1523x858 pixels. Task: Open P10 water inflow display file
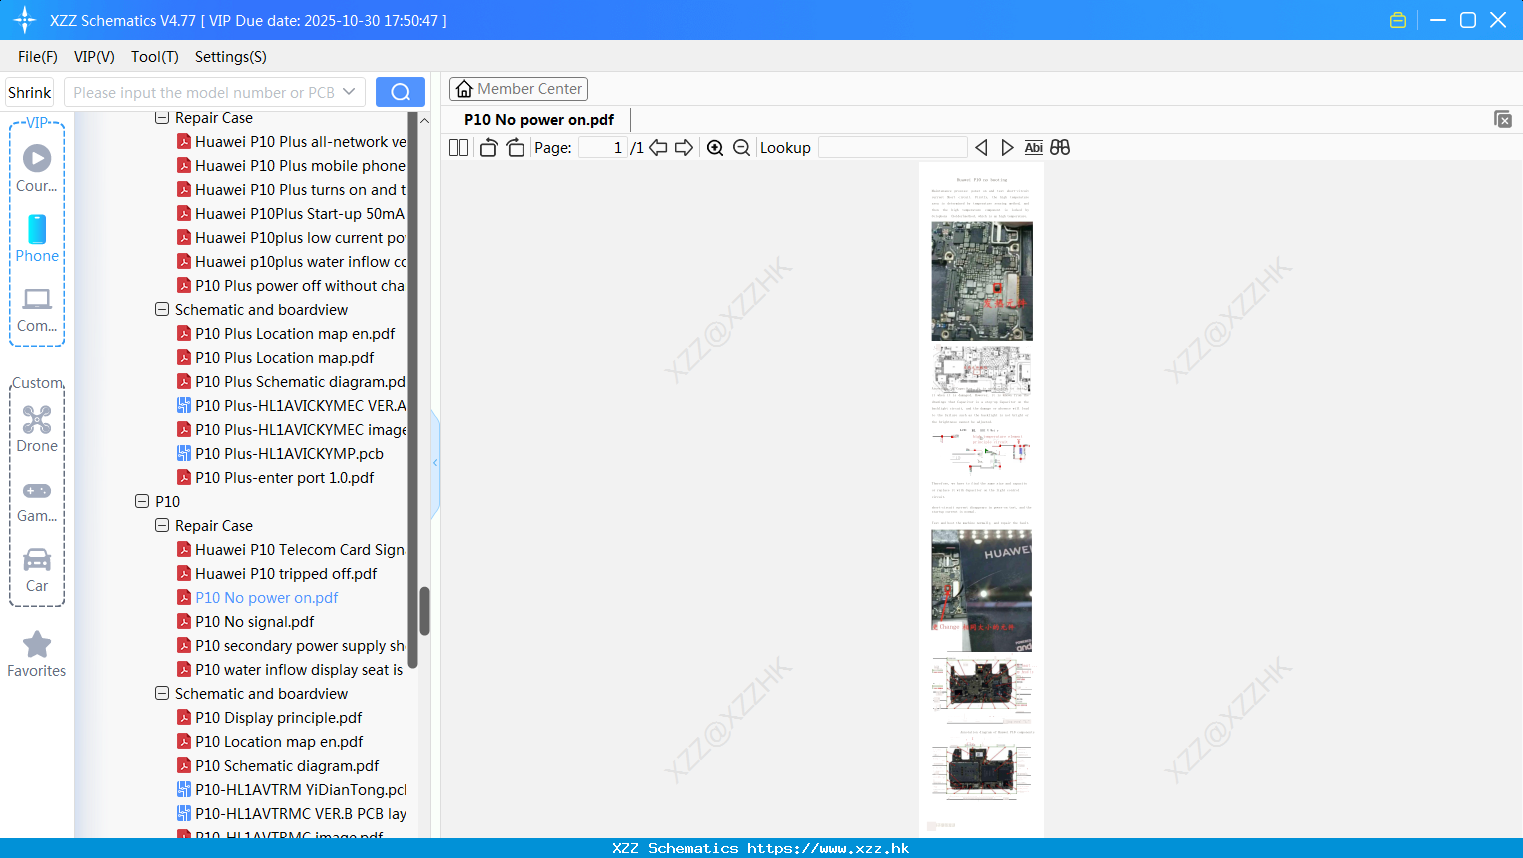pyautogui.click(x=291, y=670)
